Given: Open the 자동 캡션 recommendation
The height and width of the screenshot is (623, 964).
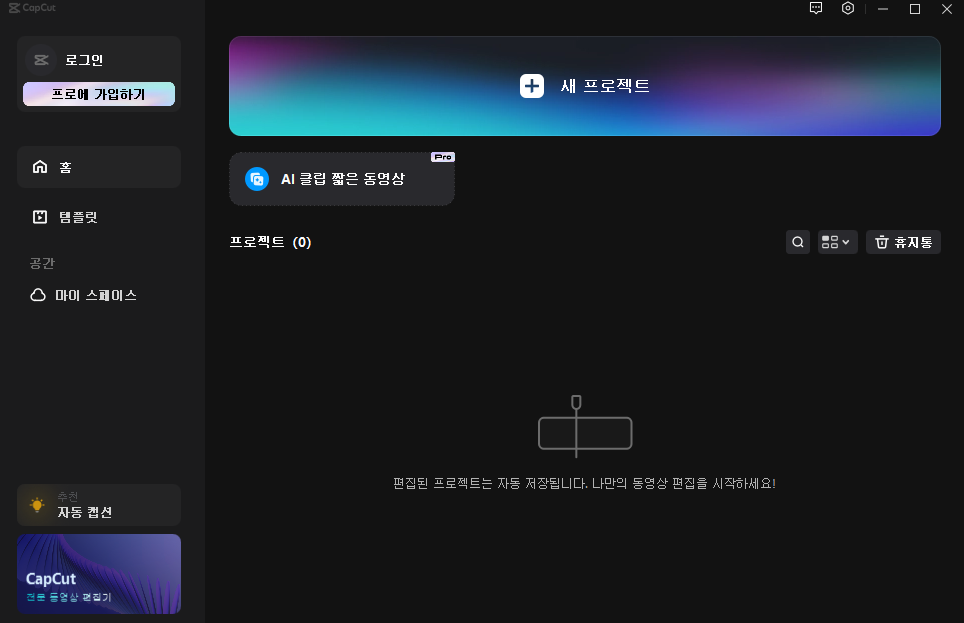Looking at the screenshot, I should [x=99, y=505].
